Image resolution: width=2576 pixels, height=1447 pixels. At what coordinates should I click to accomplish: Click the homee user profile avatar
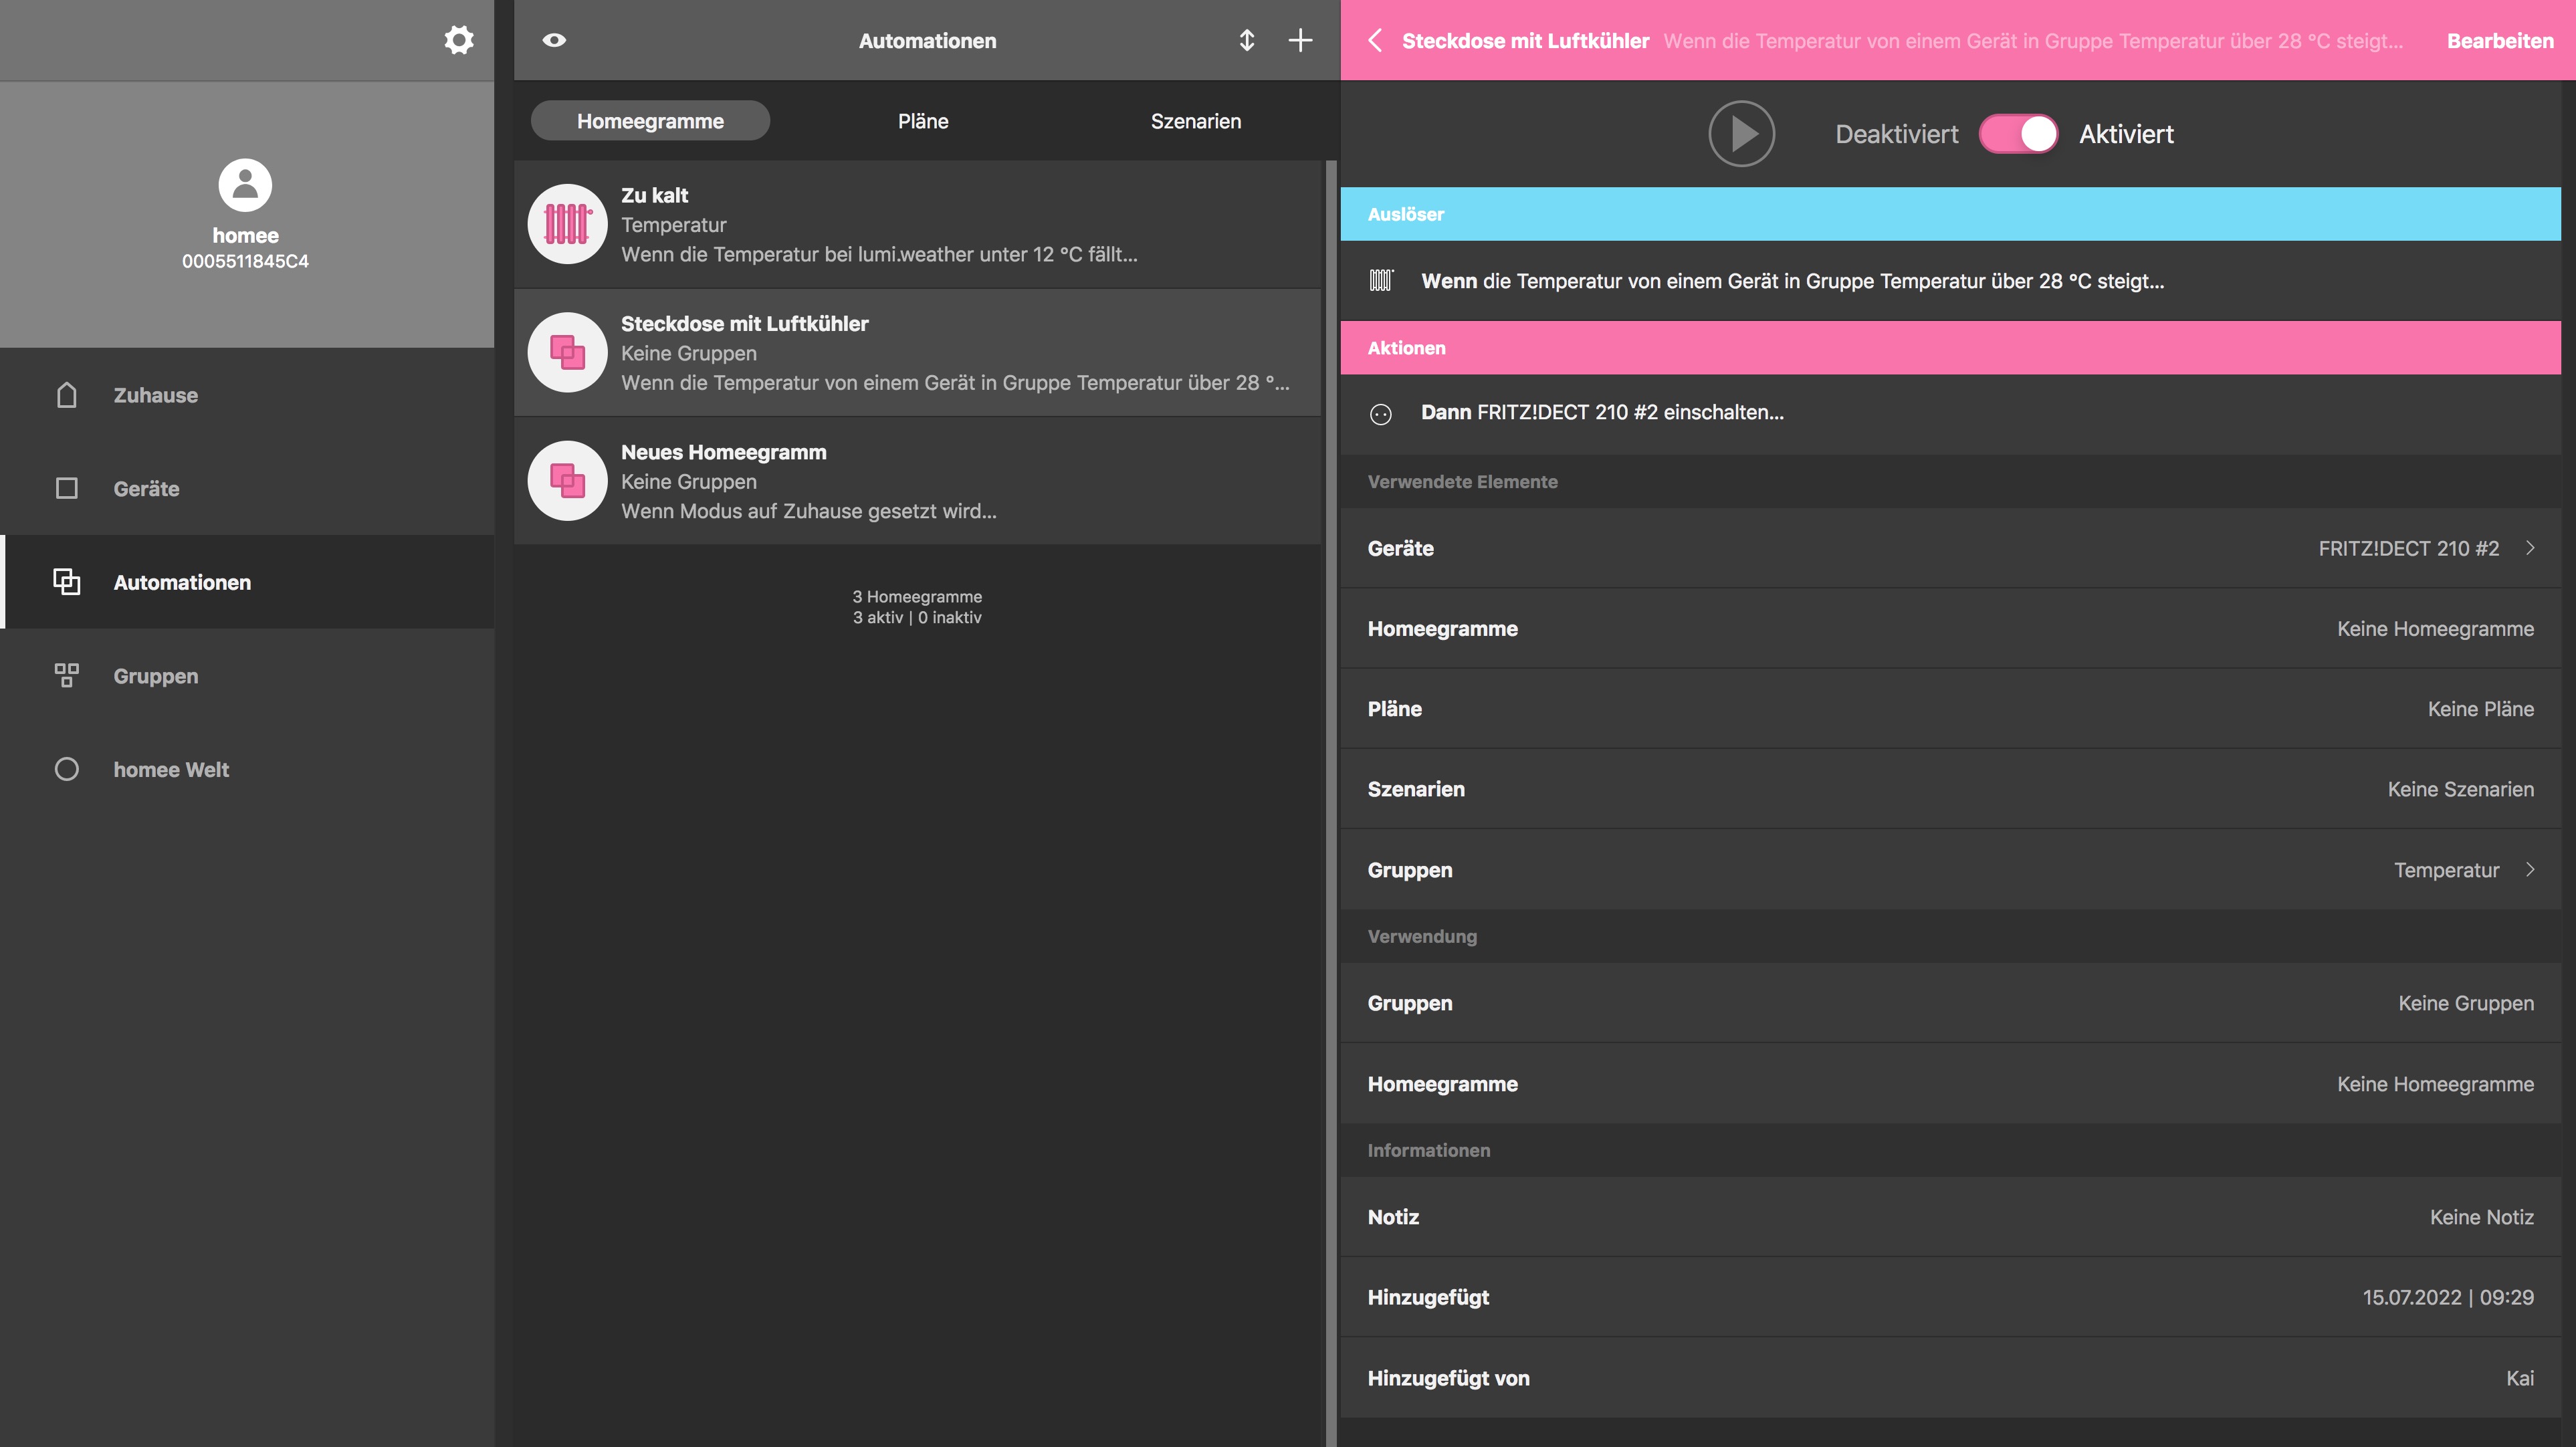point(245,185)
